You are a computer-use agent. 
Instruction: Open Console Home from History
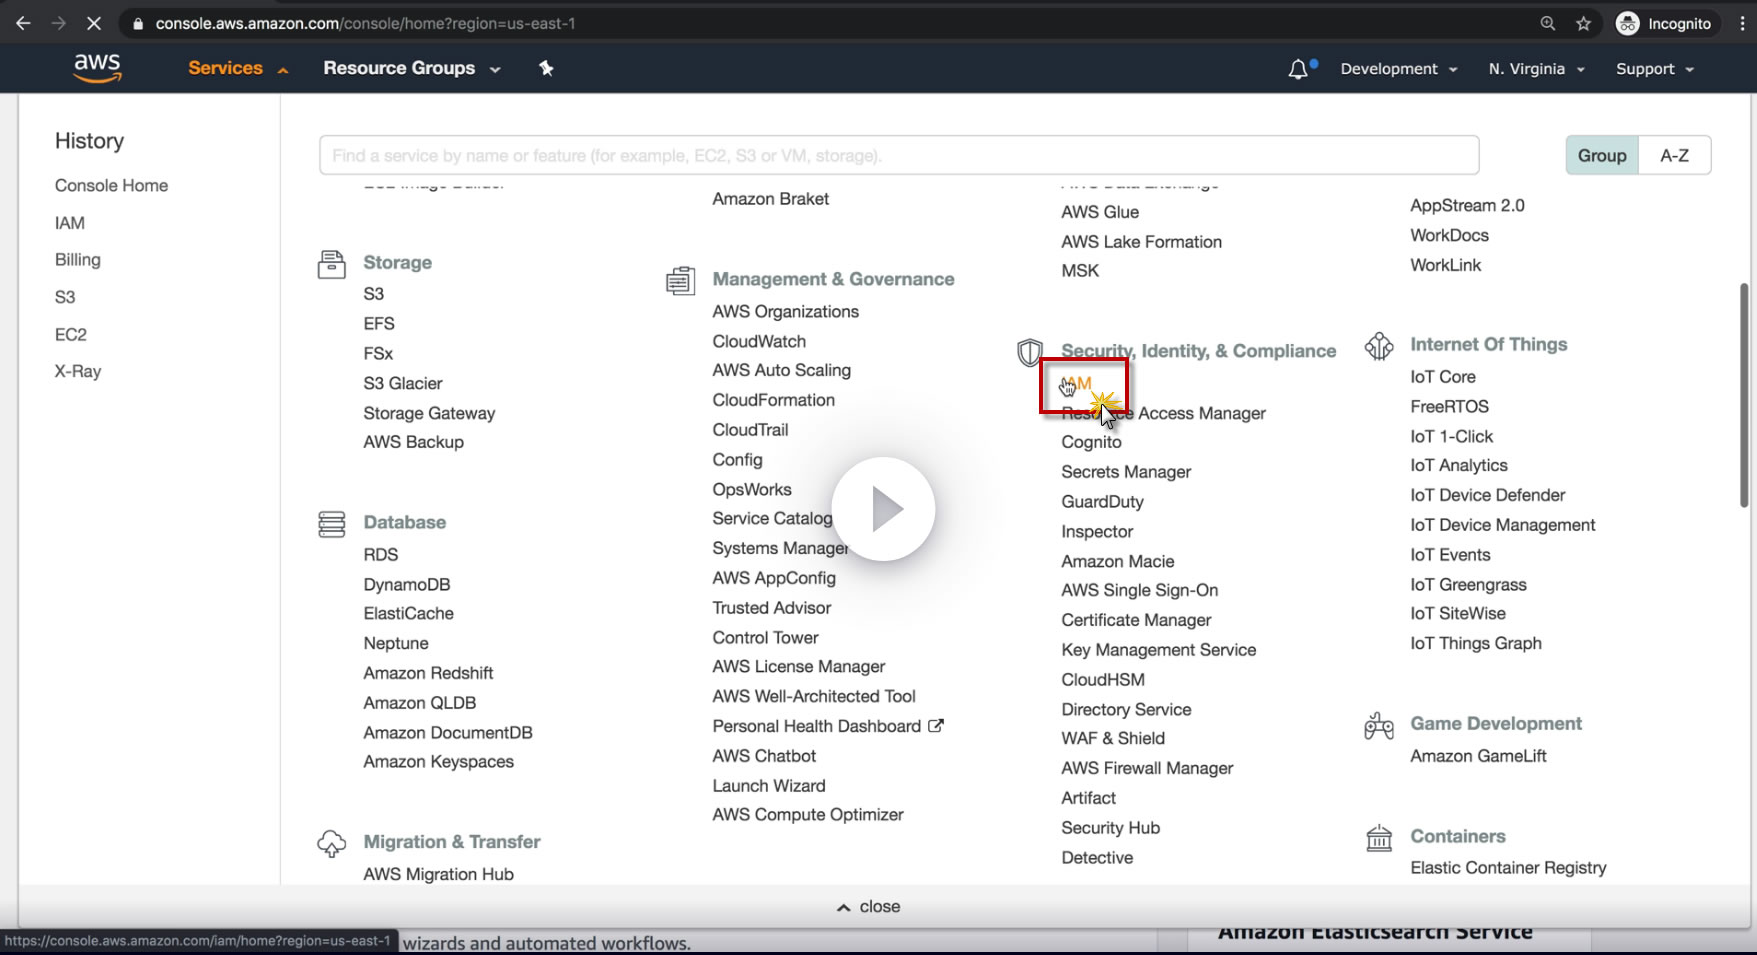111,185
